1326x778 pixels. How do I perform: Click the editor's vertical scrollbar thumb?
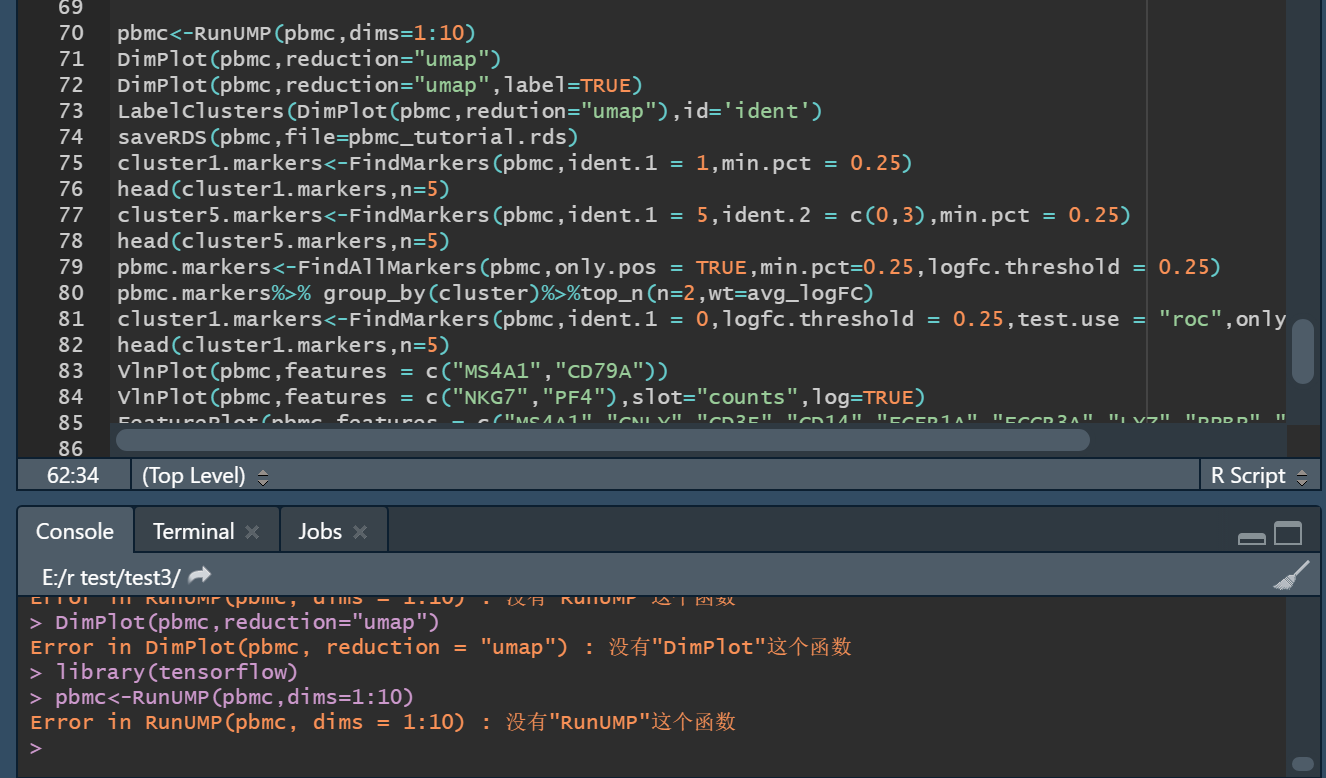(1303, 350)
